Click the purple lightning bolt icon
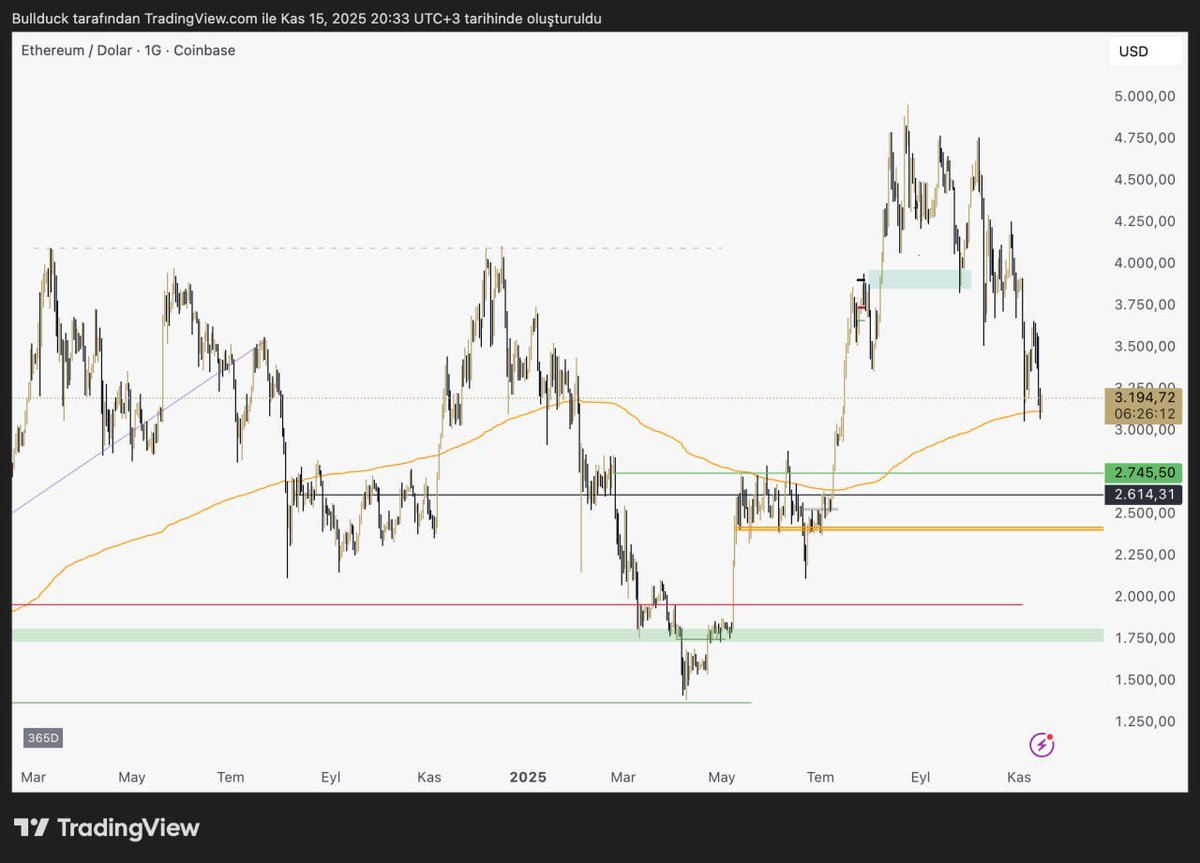This screenshot has height=863, width=1200. point(1042,744)
